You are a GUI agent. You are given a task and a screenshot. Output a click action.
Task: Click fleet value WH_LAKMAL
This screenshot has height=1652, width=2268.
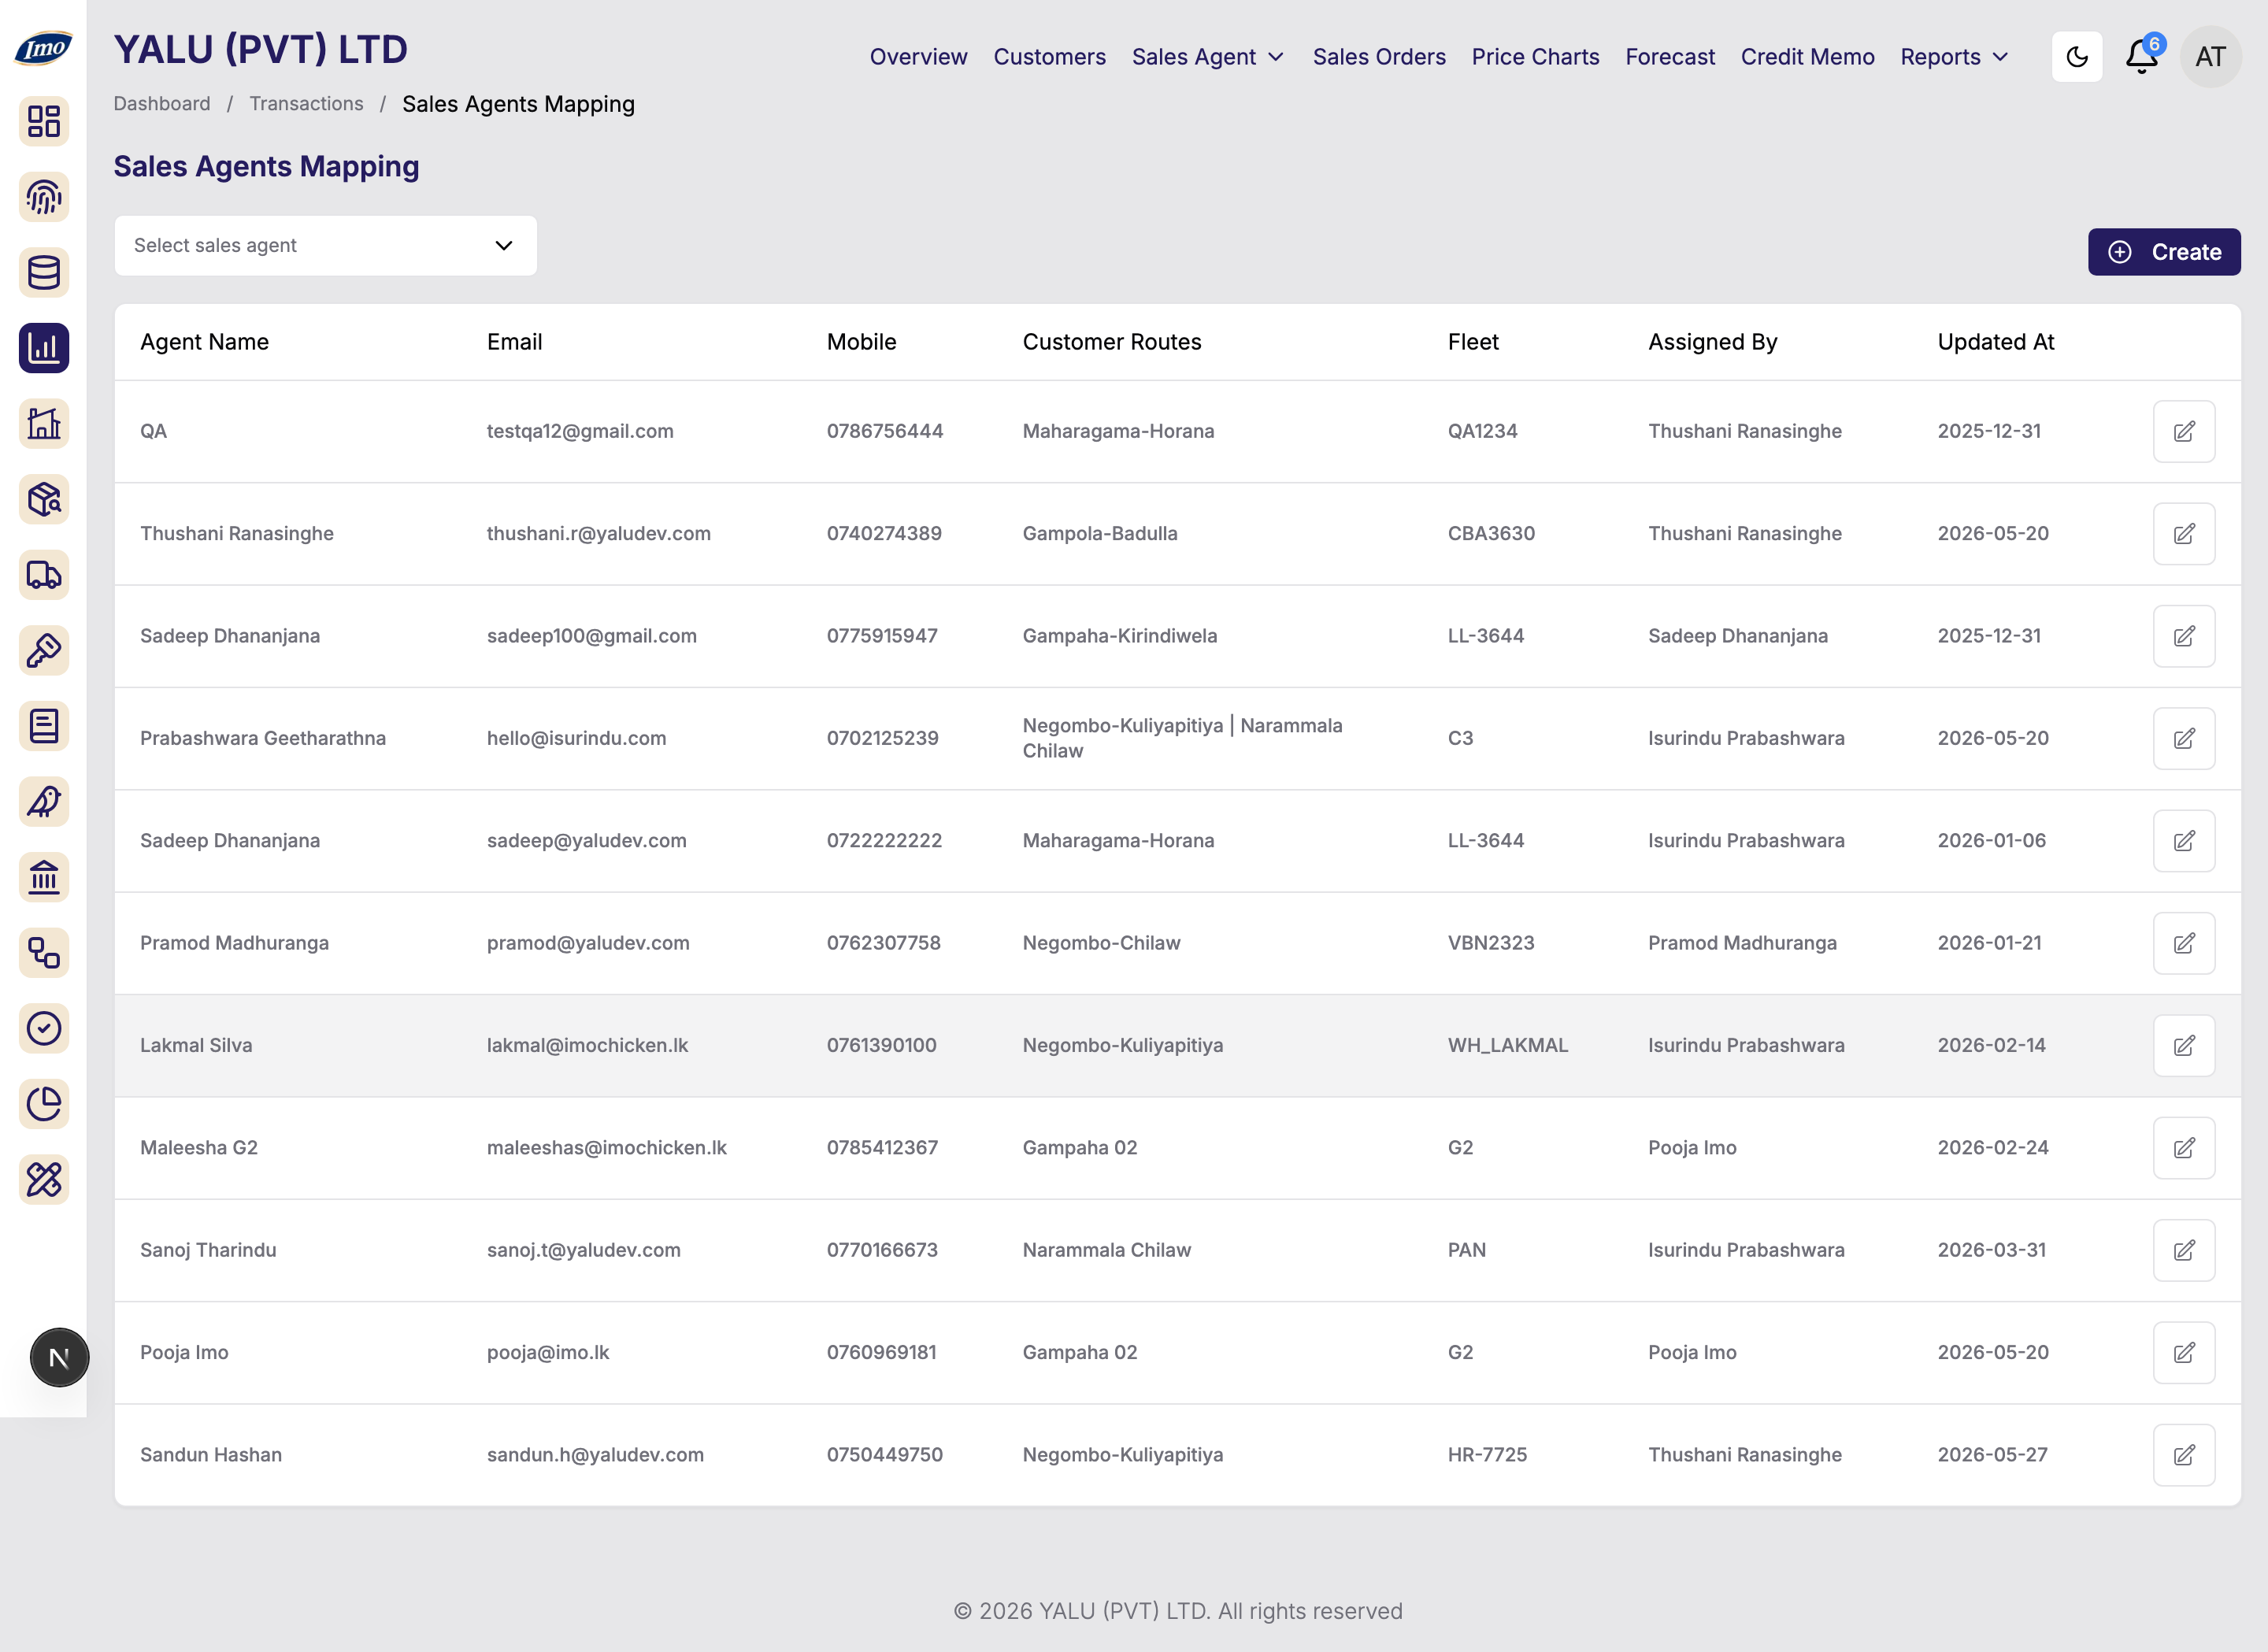point(1507,1045)
